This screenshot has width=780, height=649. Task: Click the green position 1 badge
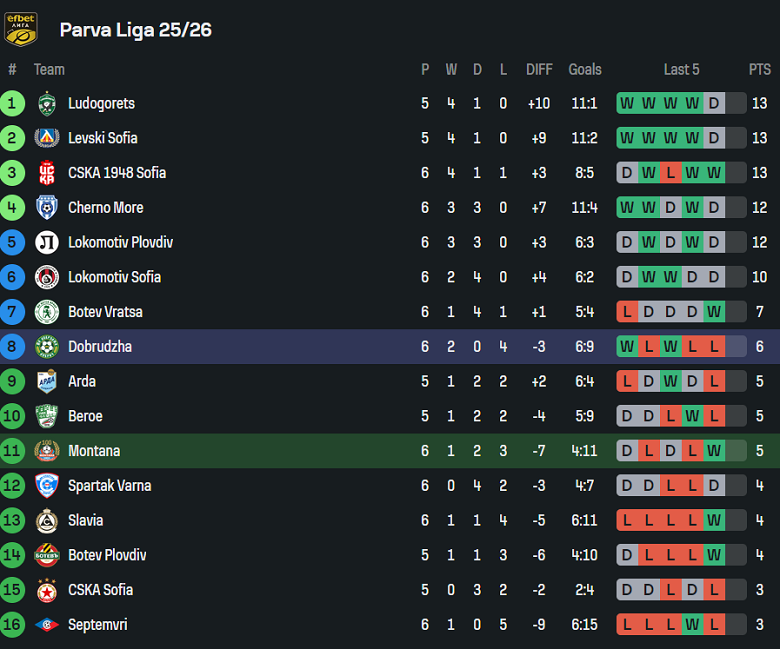pyautogui.click(x=12, y=103)
